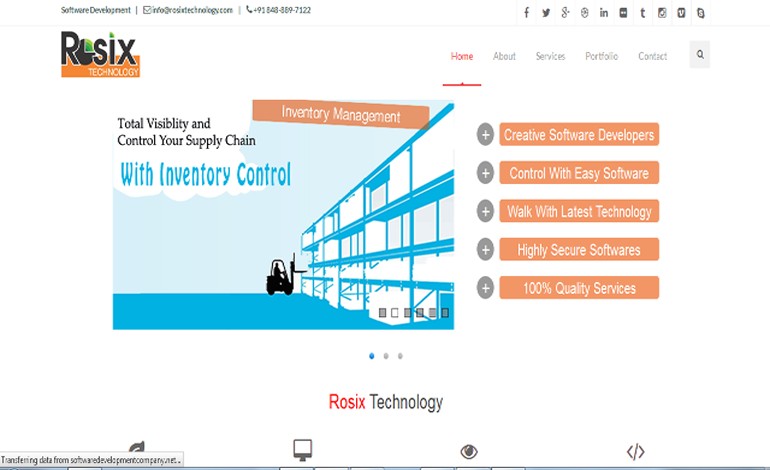Open the Twitter social icon
The width and height of the screenshot is (770, 470).
click(546, 13)
